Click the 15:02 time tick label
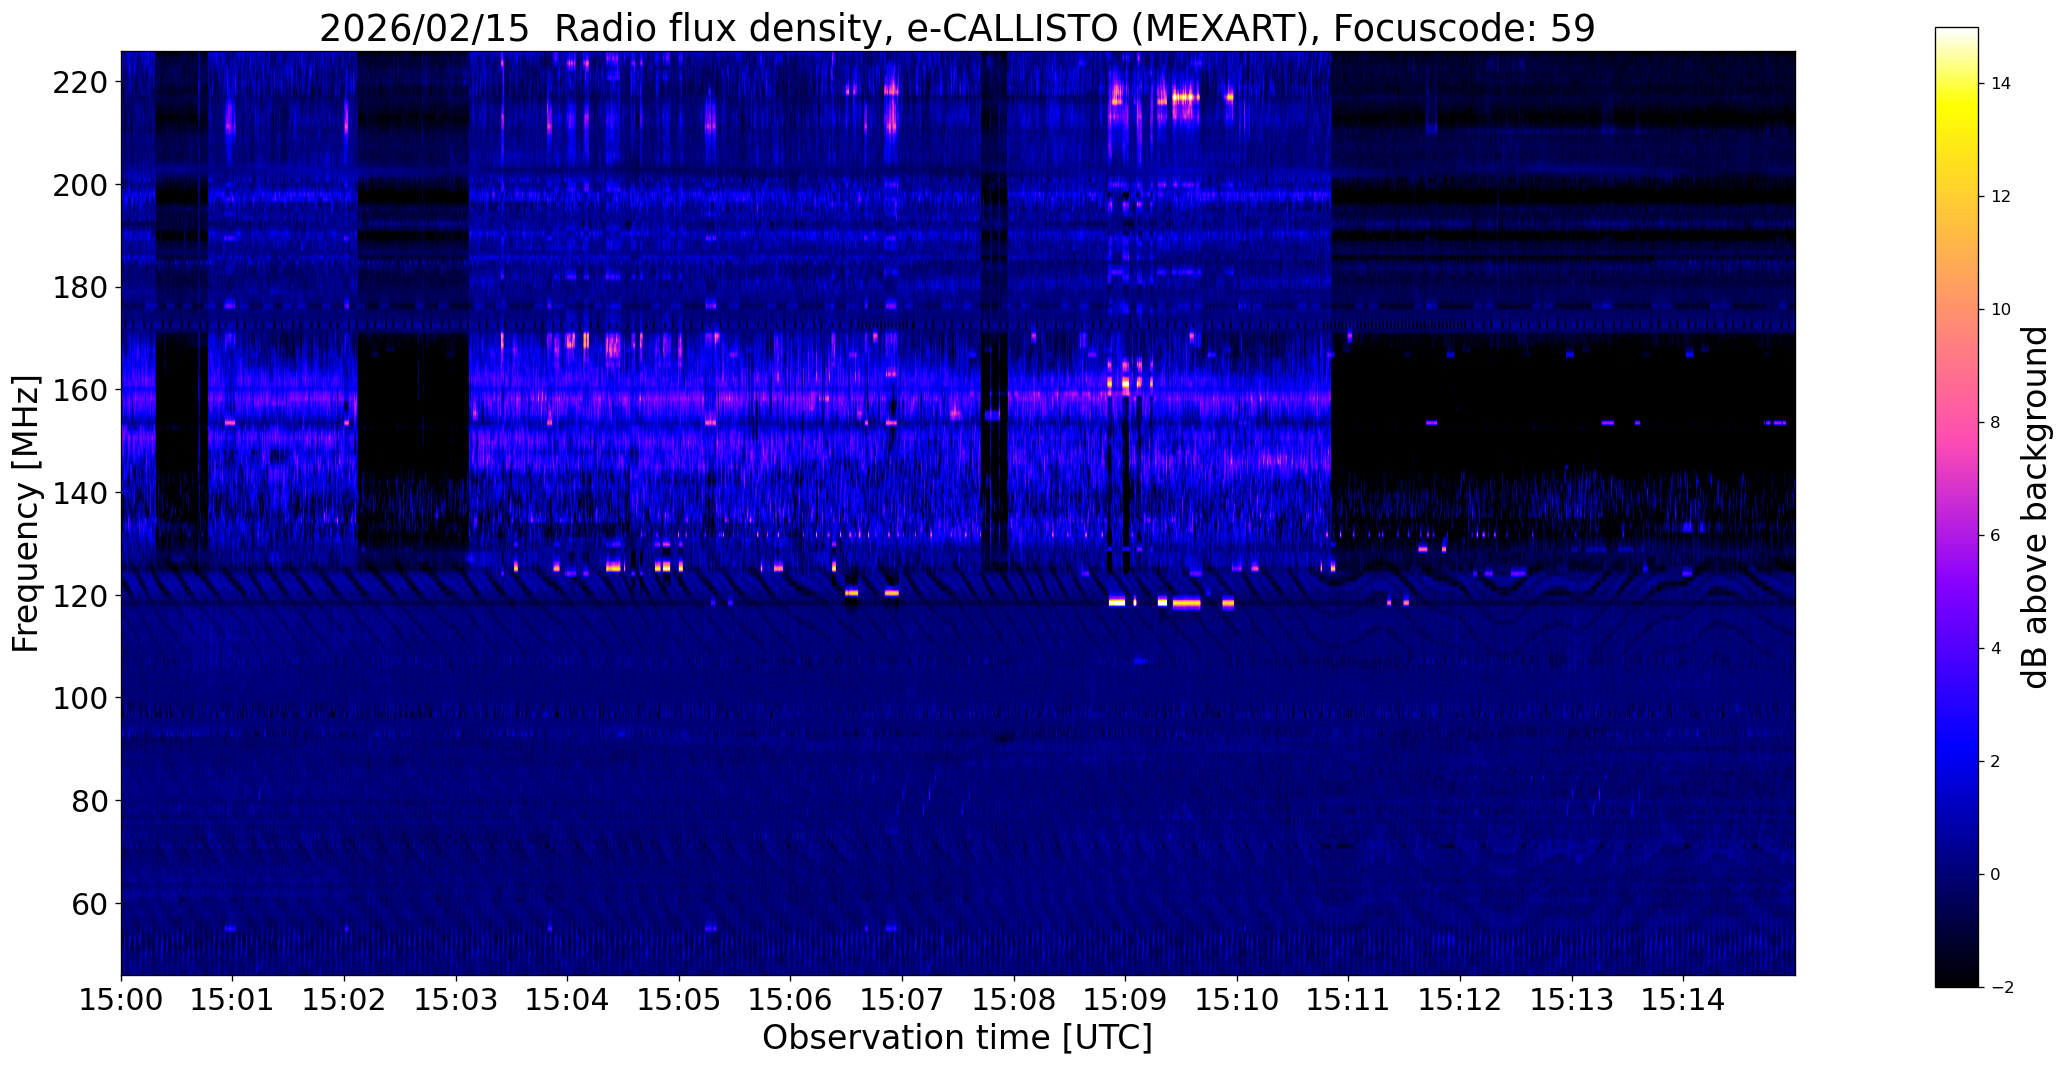 (x=345, y=999)
